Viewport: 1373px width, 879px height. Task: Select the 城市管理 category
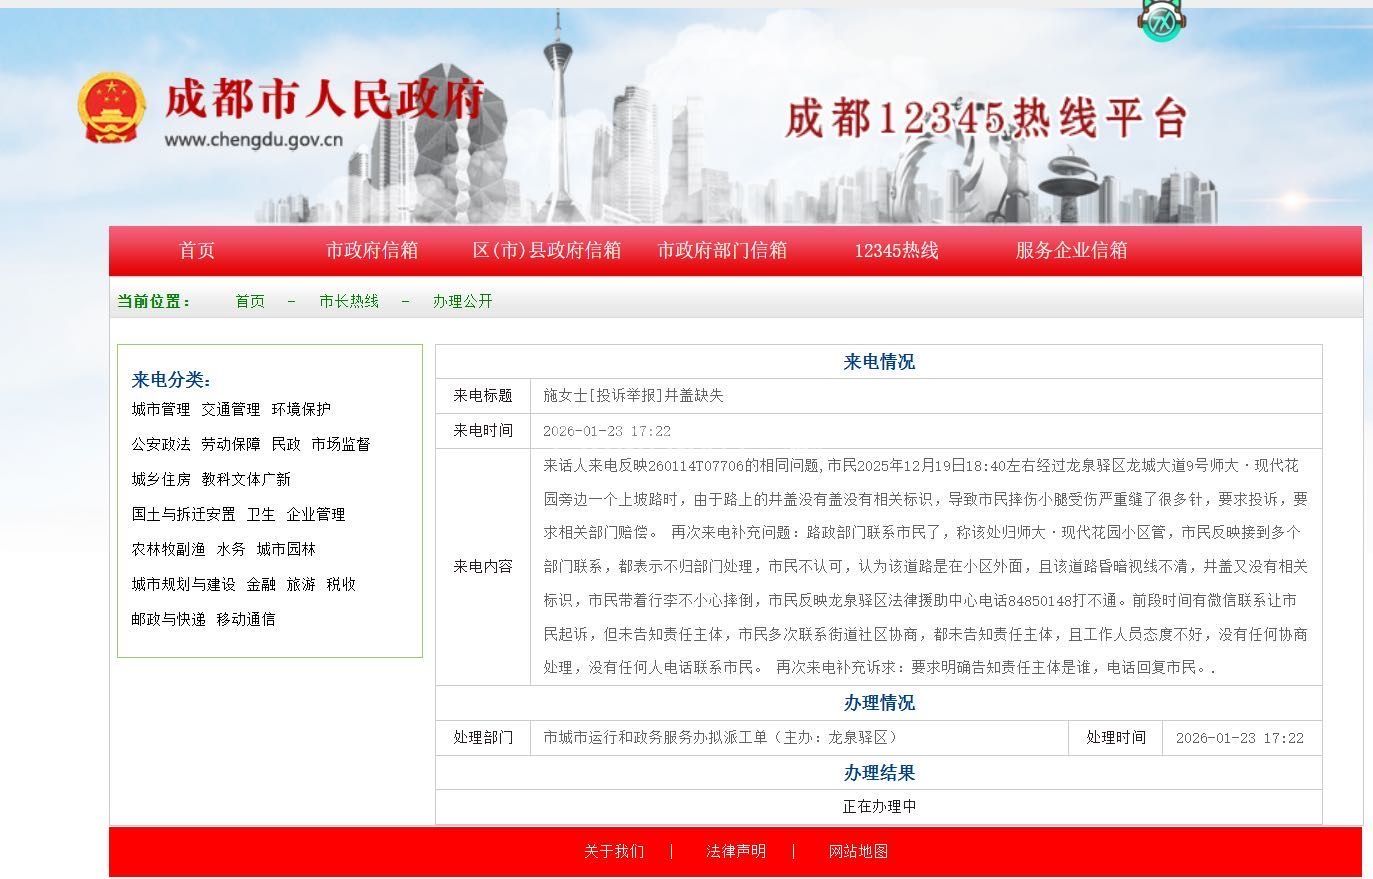tap(160, 409)
